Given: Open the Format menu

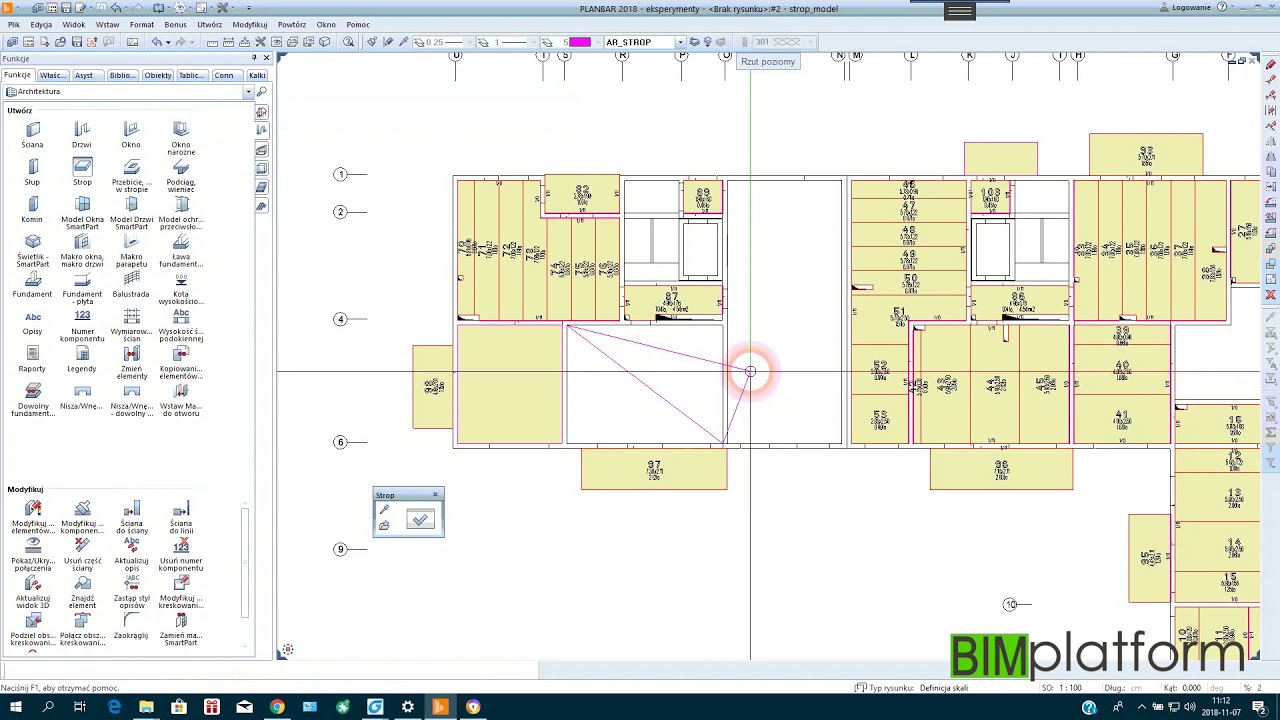Looking at the screenshot, I should tap(141, 25).
